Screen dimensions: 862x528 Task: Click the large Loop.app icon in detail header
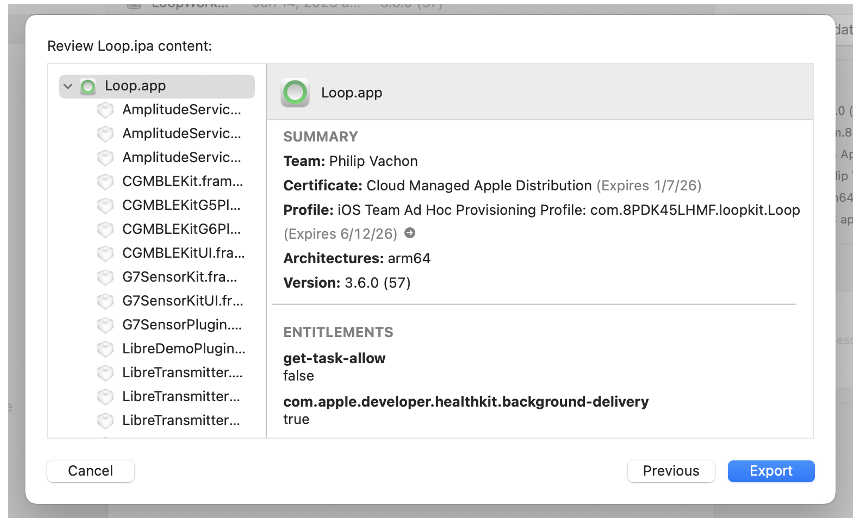coord(295,92)
